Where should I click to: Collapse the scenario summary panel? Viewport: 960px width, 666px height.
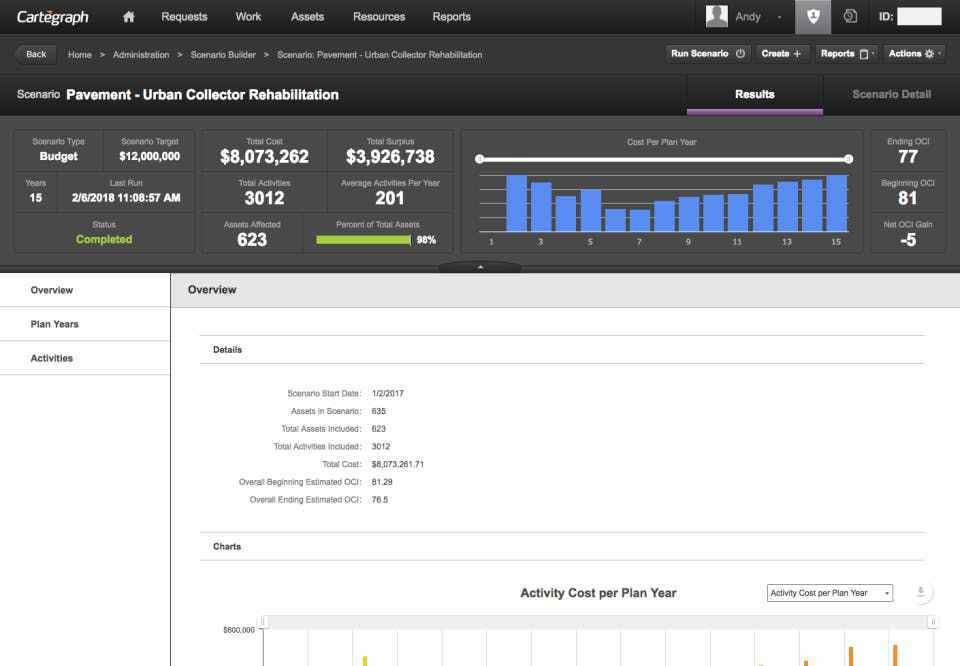tap(480, 267)
